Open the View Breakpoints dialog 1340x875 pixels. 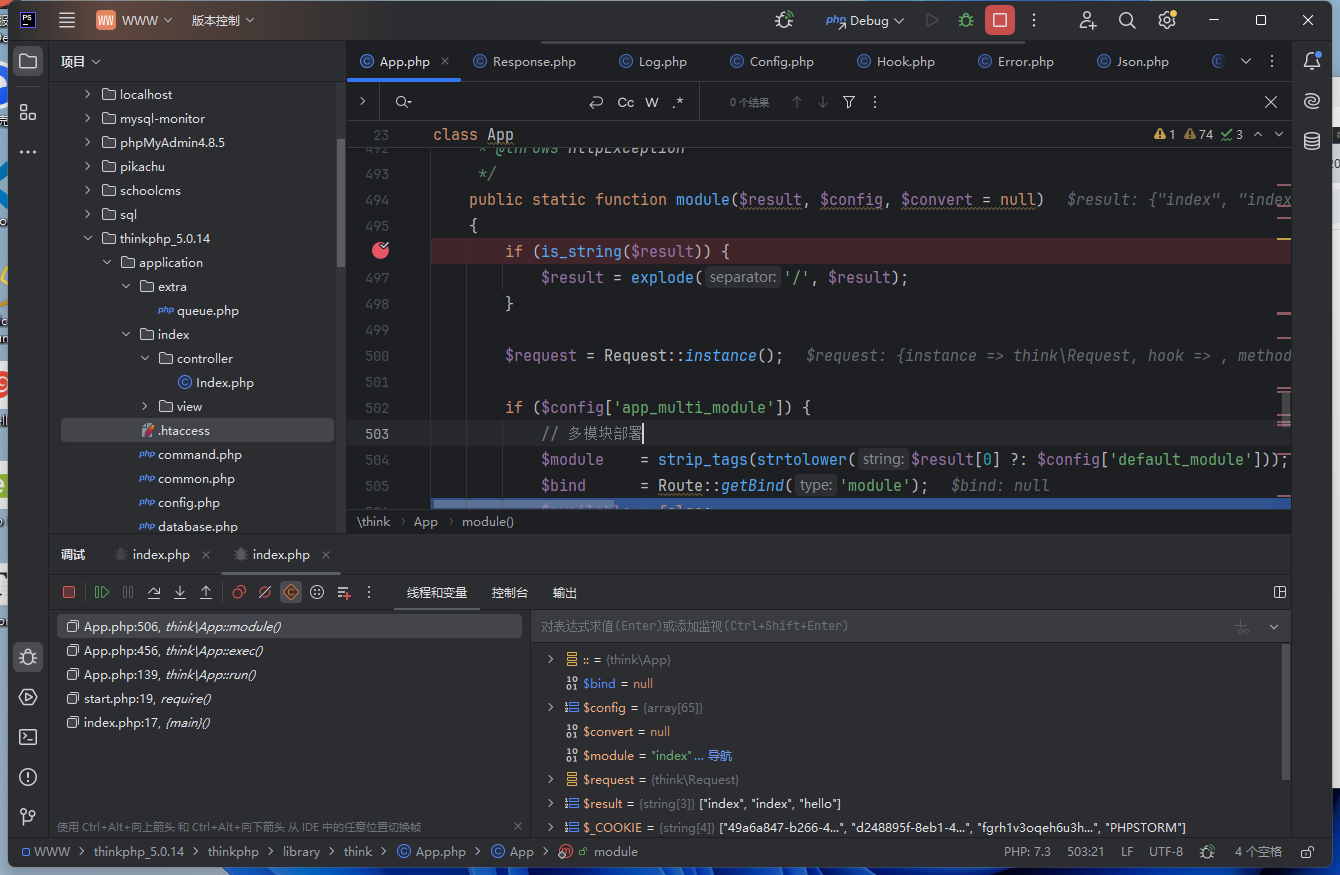239,592
